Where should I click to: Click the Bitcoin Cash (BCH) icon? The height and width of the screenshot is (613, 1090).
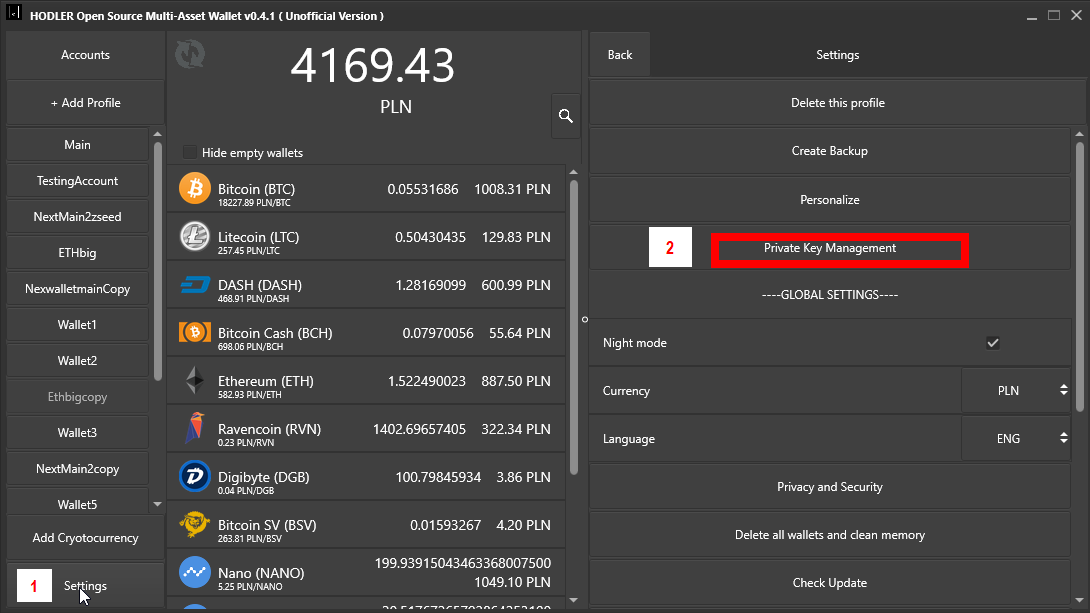point(195,332)
